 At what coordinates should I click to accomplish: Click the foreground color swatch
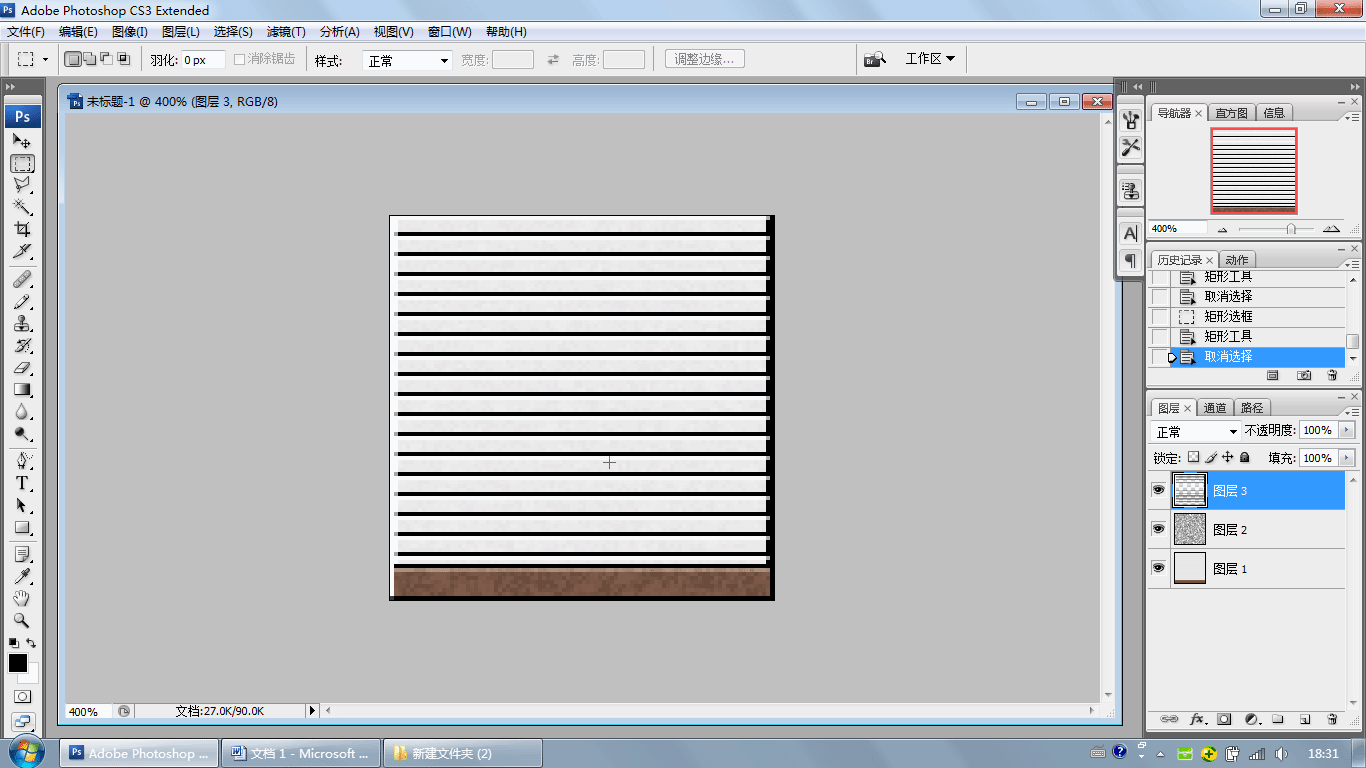[18, 662]
